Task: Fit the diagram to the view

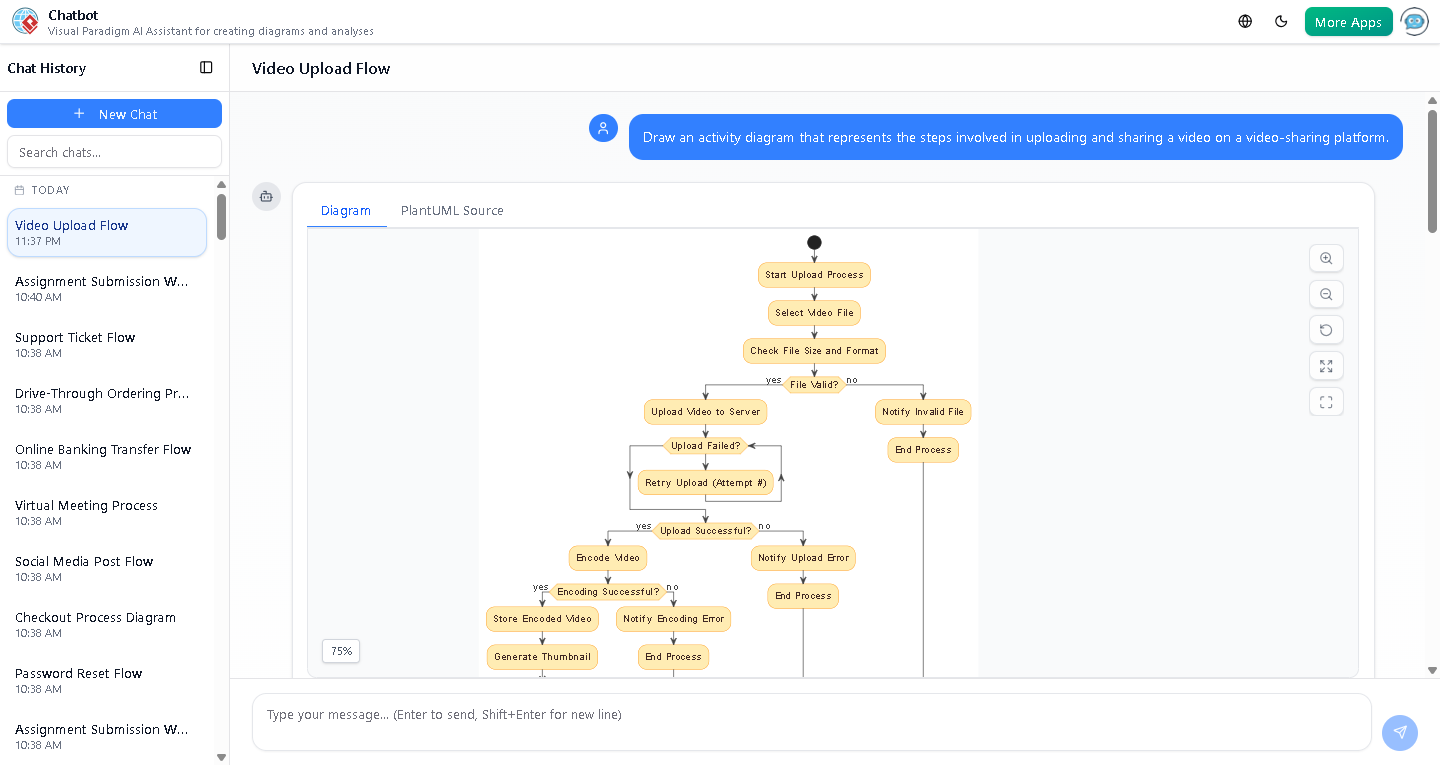Action: pos(1326,401)
